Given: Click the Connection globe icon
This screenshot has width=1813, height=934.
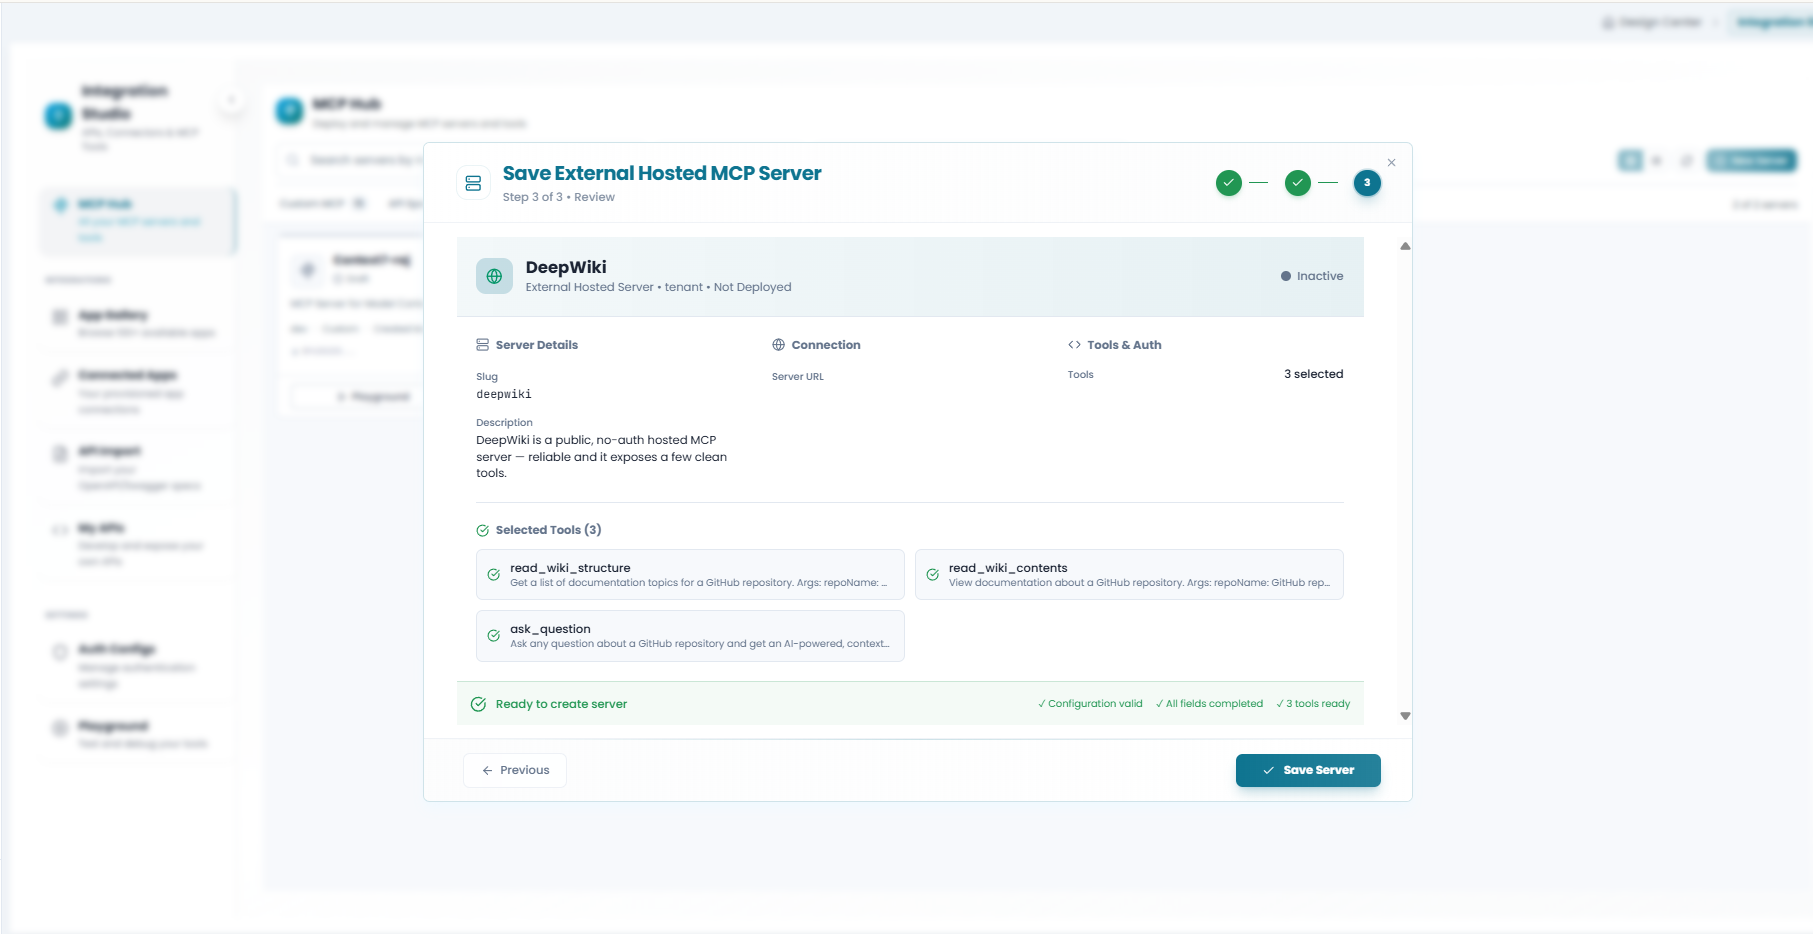Looking at the screenshot, I should 778,345.
